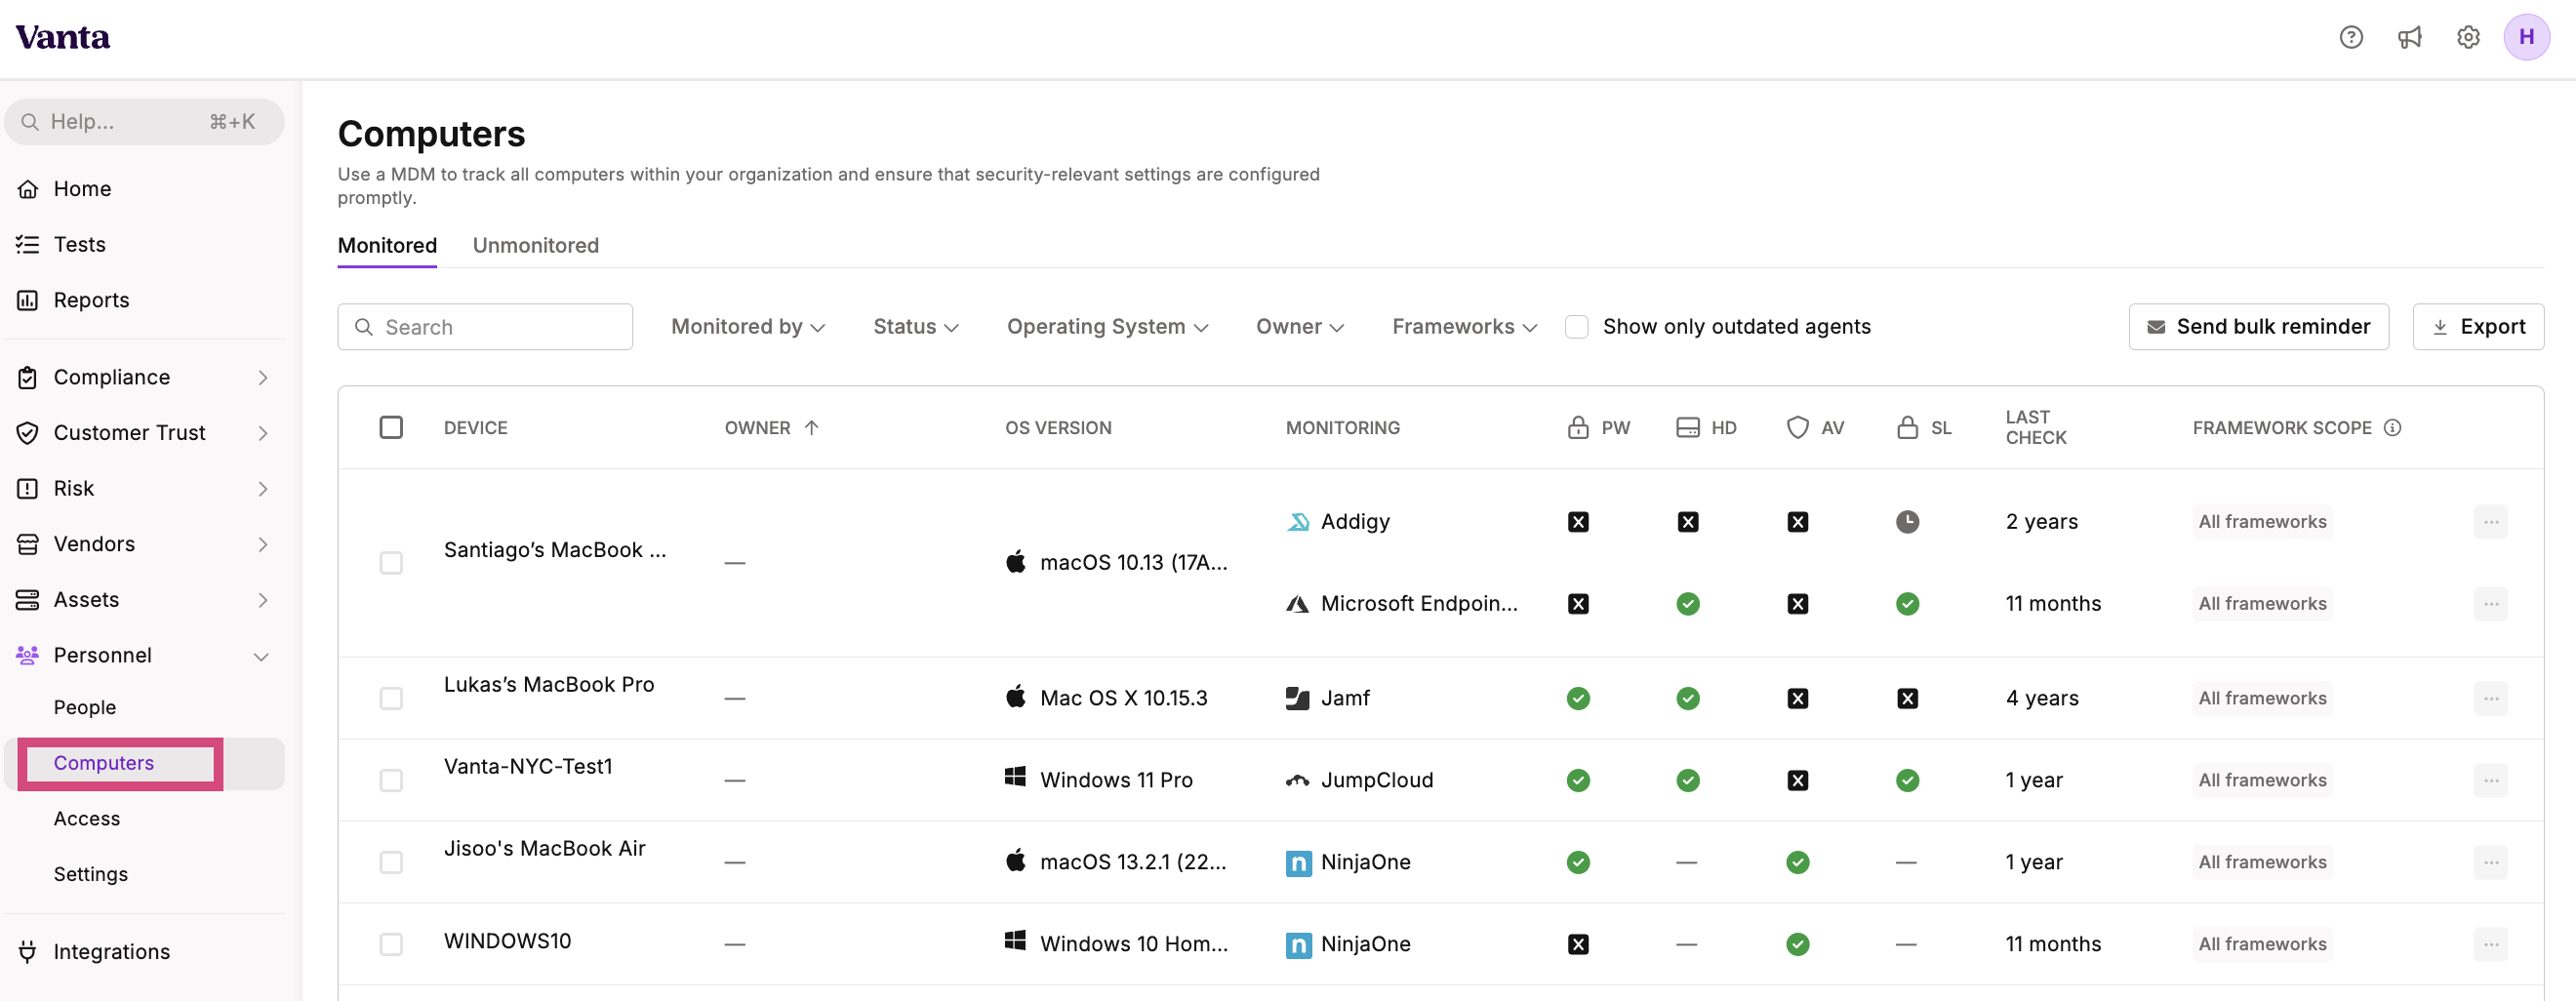This screenshot has width=2576, height=1001.
Task: Open the Status filter dropdown
Action: pos(915,327)
